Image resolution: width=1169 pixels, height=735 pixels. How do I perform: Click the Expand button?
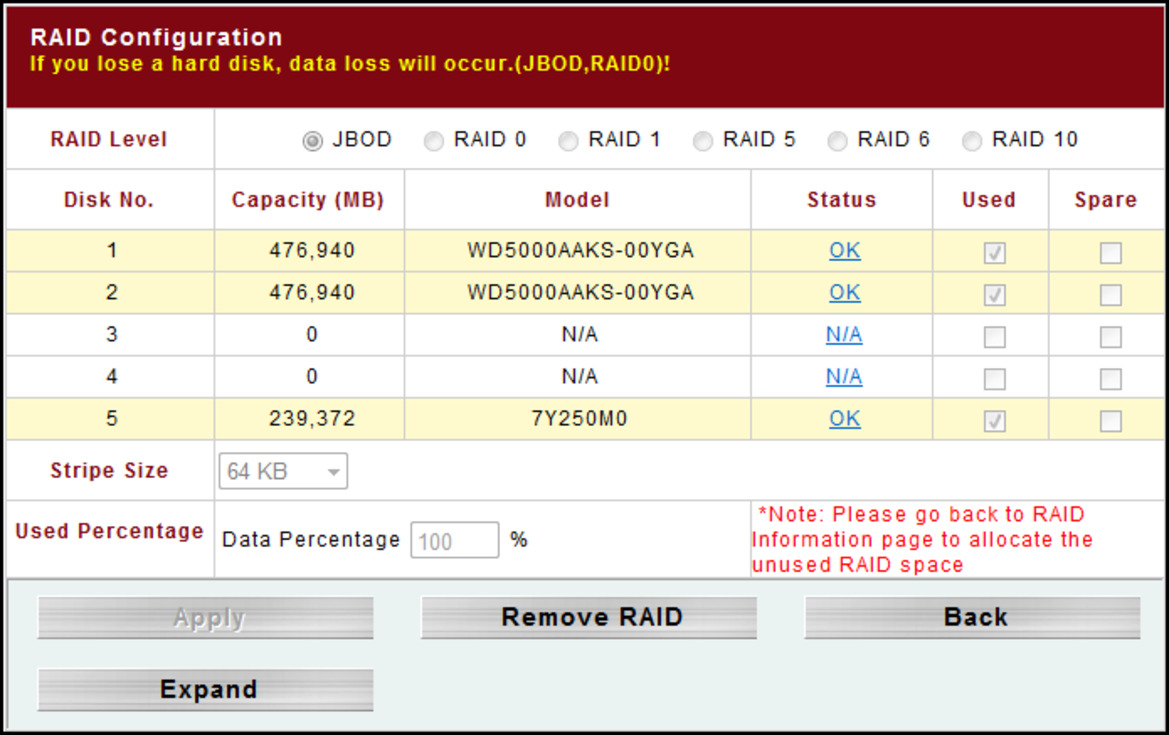coord(206,690)
